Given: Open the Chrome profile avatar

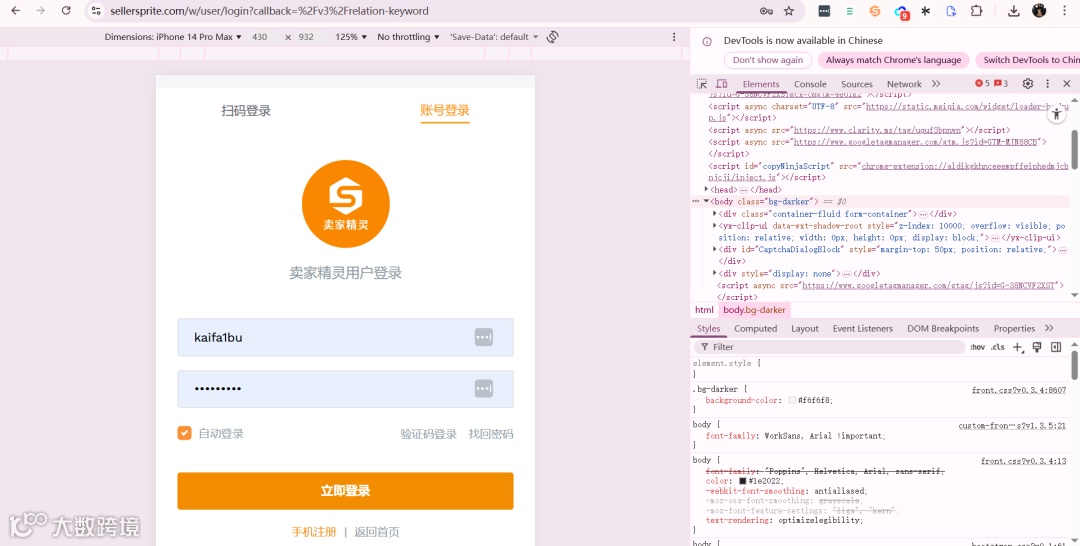Looking at the screenshot, I should click(1039, 11).
